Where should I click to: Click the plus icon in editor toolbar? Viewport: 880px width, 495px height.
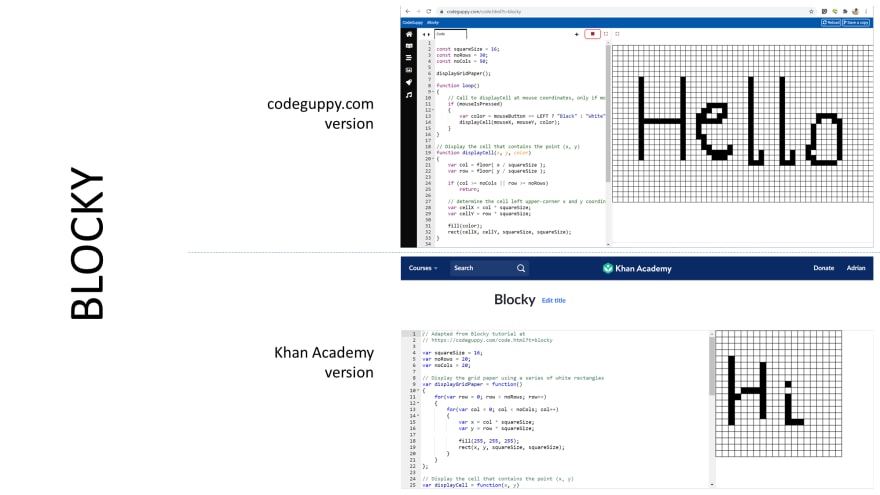click(x=576, y=34)
